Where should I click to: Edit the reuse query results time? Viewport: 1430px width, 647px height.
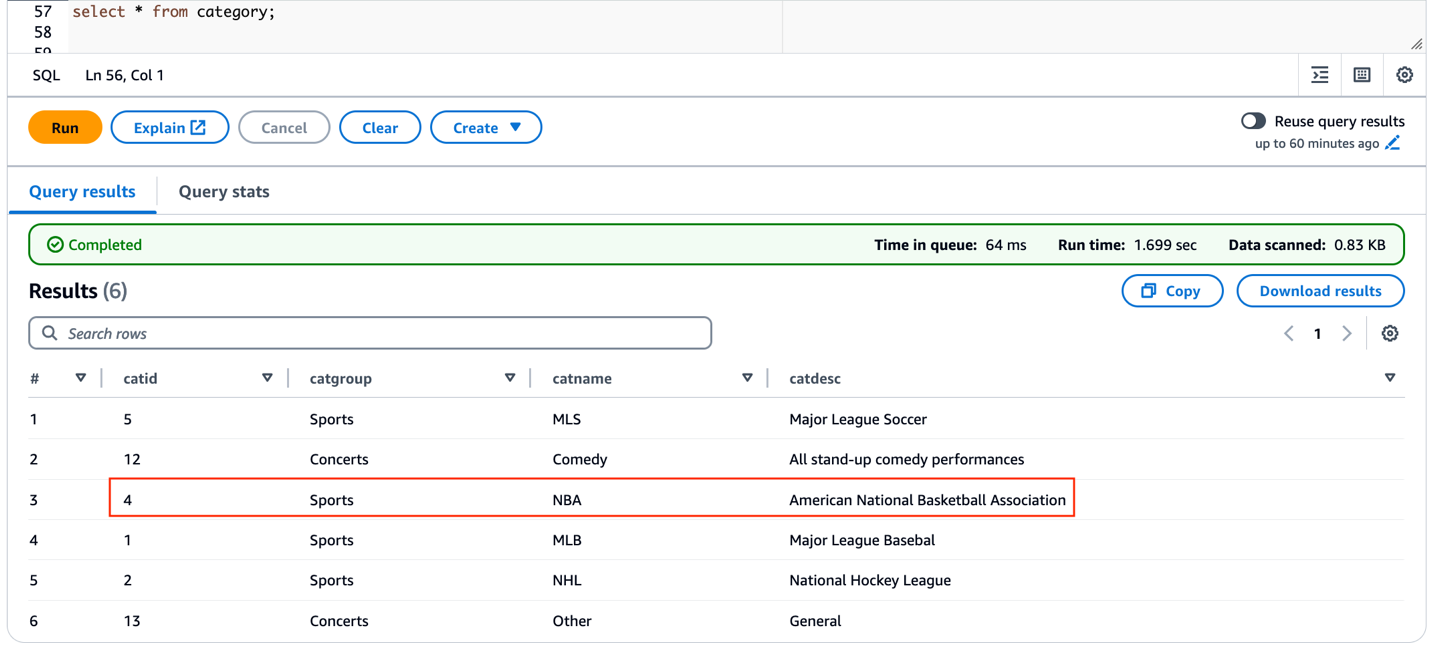click(1393, 144)
